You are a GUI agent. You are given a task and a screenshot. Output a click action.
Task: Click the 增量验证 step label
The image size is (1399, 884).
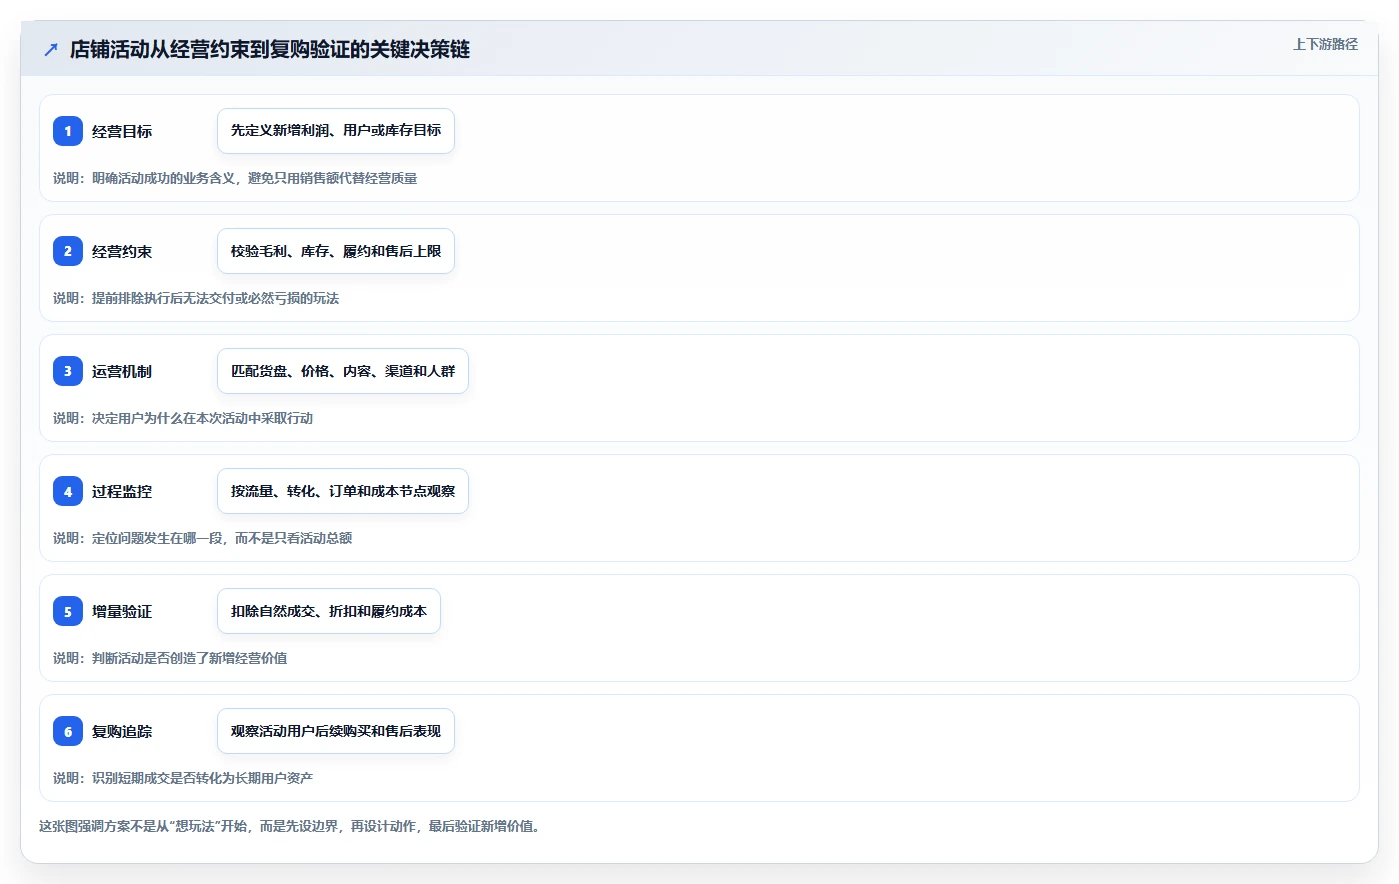pos(122,611)
